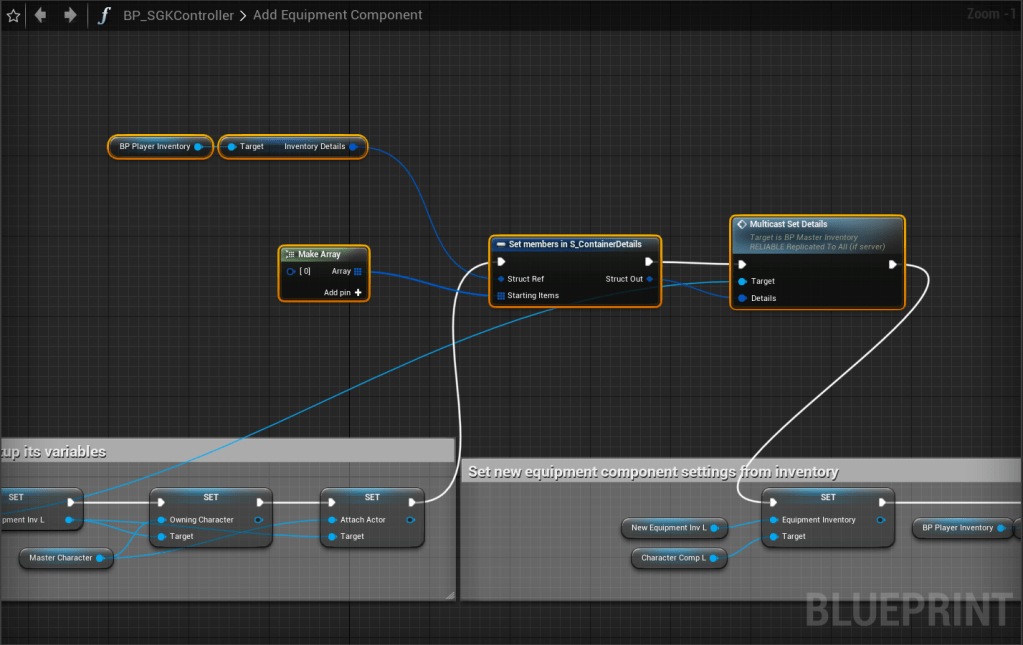The width and height of the screenshot is (1023, 645).
Task: Click the favorite star icon
Action: point(13,15)
